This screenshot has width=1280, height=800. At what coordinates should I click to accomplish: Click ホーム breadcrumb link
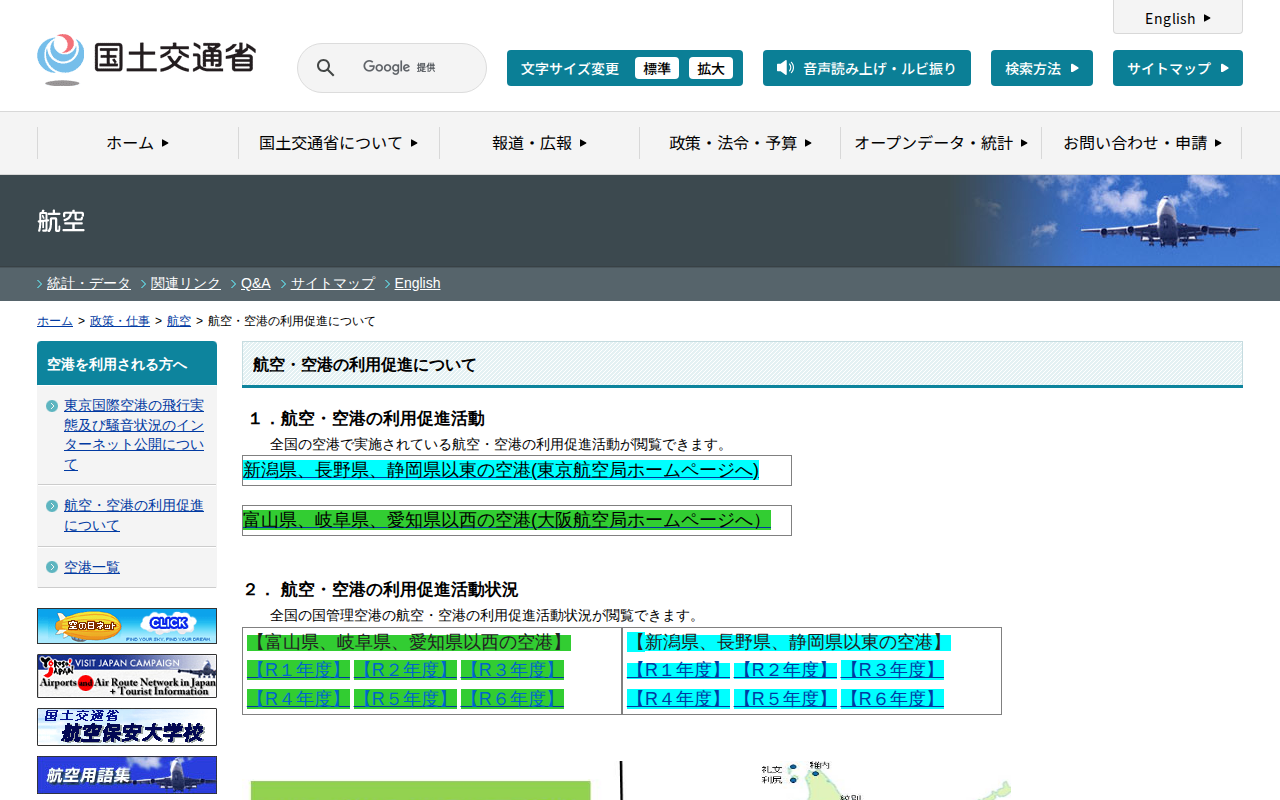pyautogui.click(x=55, y=321)
